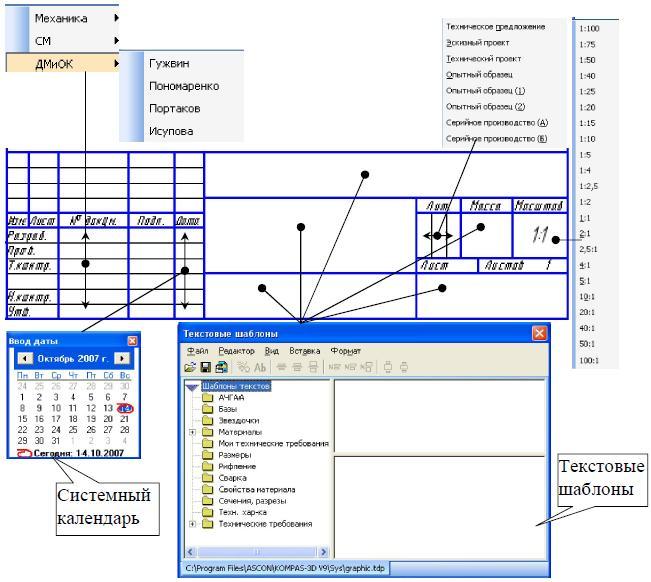
Task: Click the folder icon beside Базы
Action: tap(207, 409)
